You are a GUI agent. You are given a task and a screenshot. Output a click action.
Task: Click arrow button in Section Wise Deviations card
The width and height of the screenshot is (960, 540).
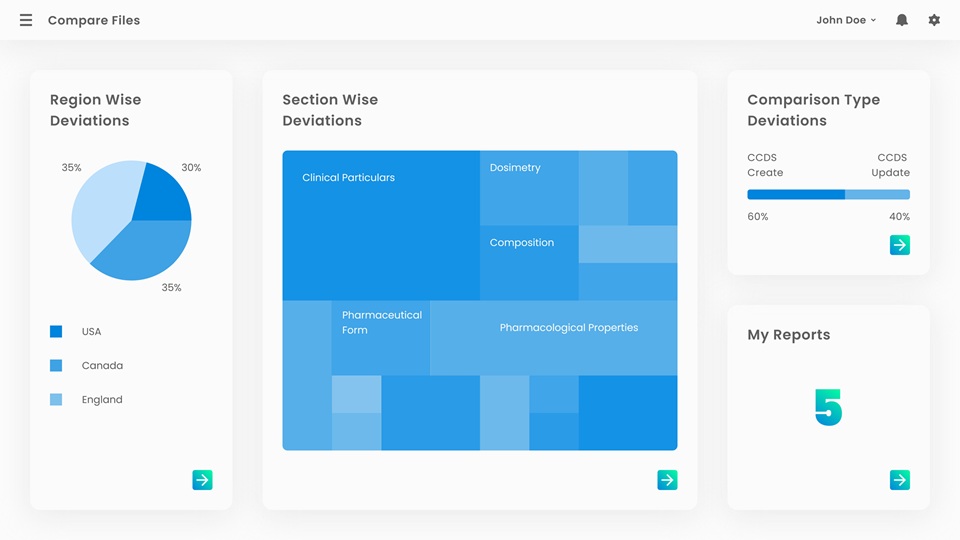point(667,480)
